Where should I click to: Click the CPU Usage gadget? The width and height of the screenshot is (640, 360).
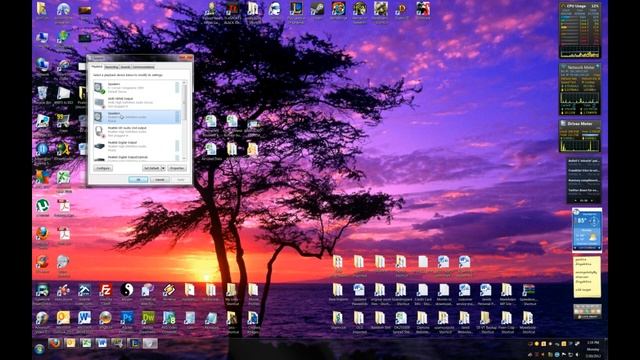pos(580,31)
